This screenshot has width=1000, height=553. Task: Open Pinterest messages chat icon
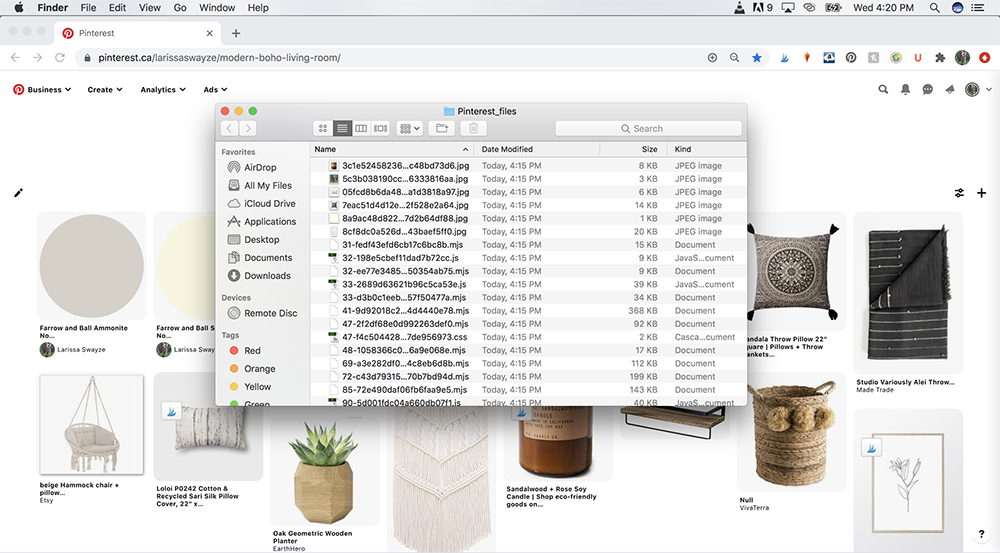tap(927, 89)
